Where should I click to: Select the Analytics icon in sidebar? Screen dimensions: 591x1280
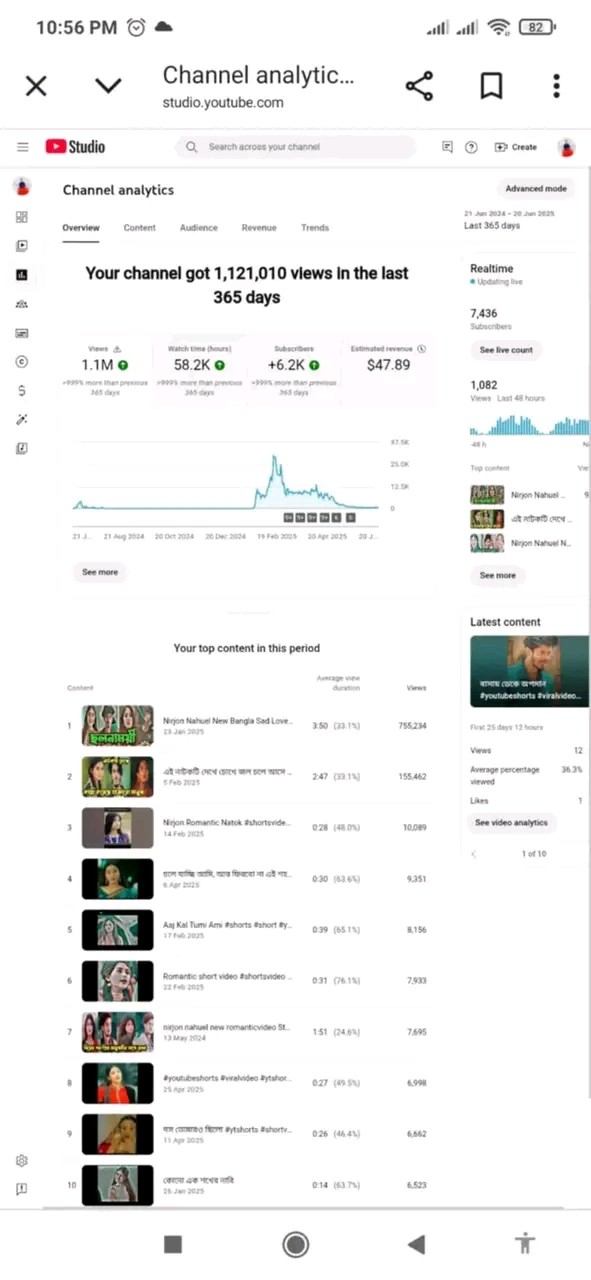coord(22,275)
